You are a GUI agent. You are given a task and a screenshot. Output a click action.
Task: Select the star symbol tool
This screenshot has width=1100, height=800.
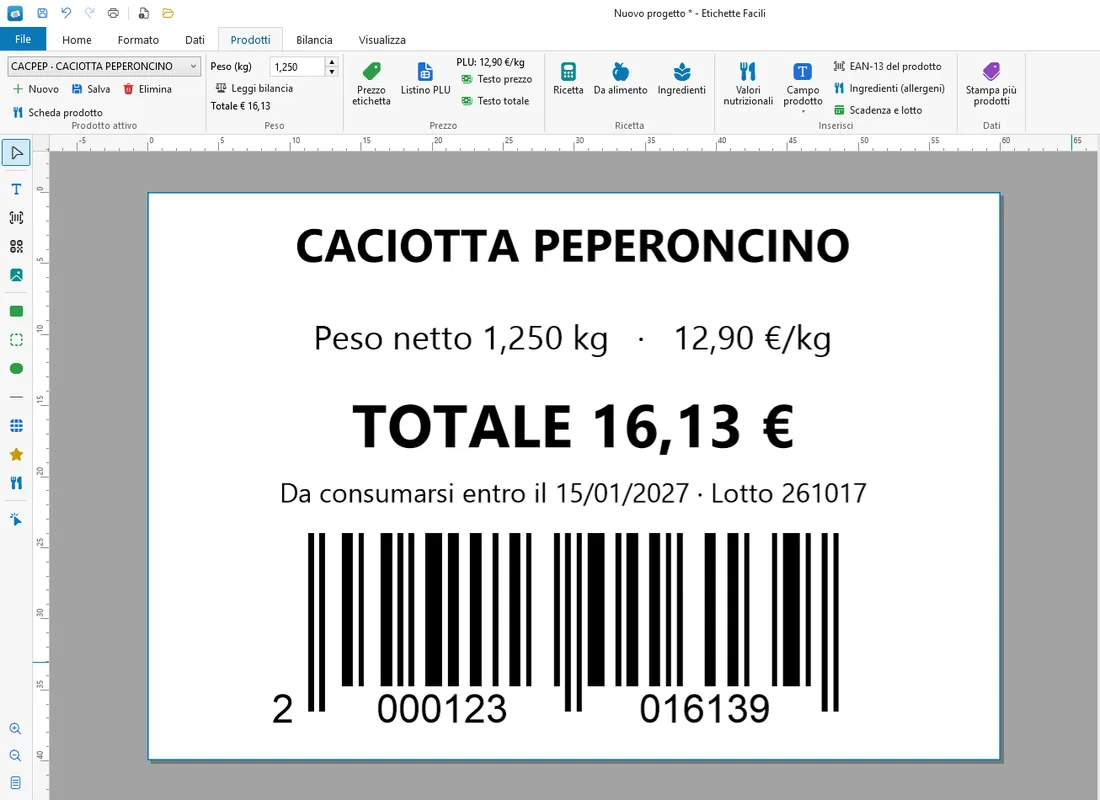tap(16, 455)
